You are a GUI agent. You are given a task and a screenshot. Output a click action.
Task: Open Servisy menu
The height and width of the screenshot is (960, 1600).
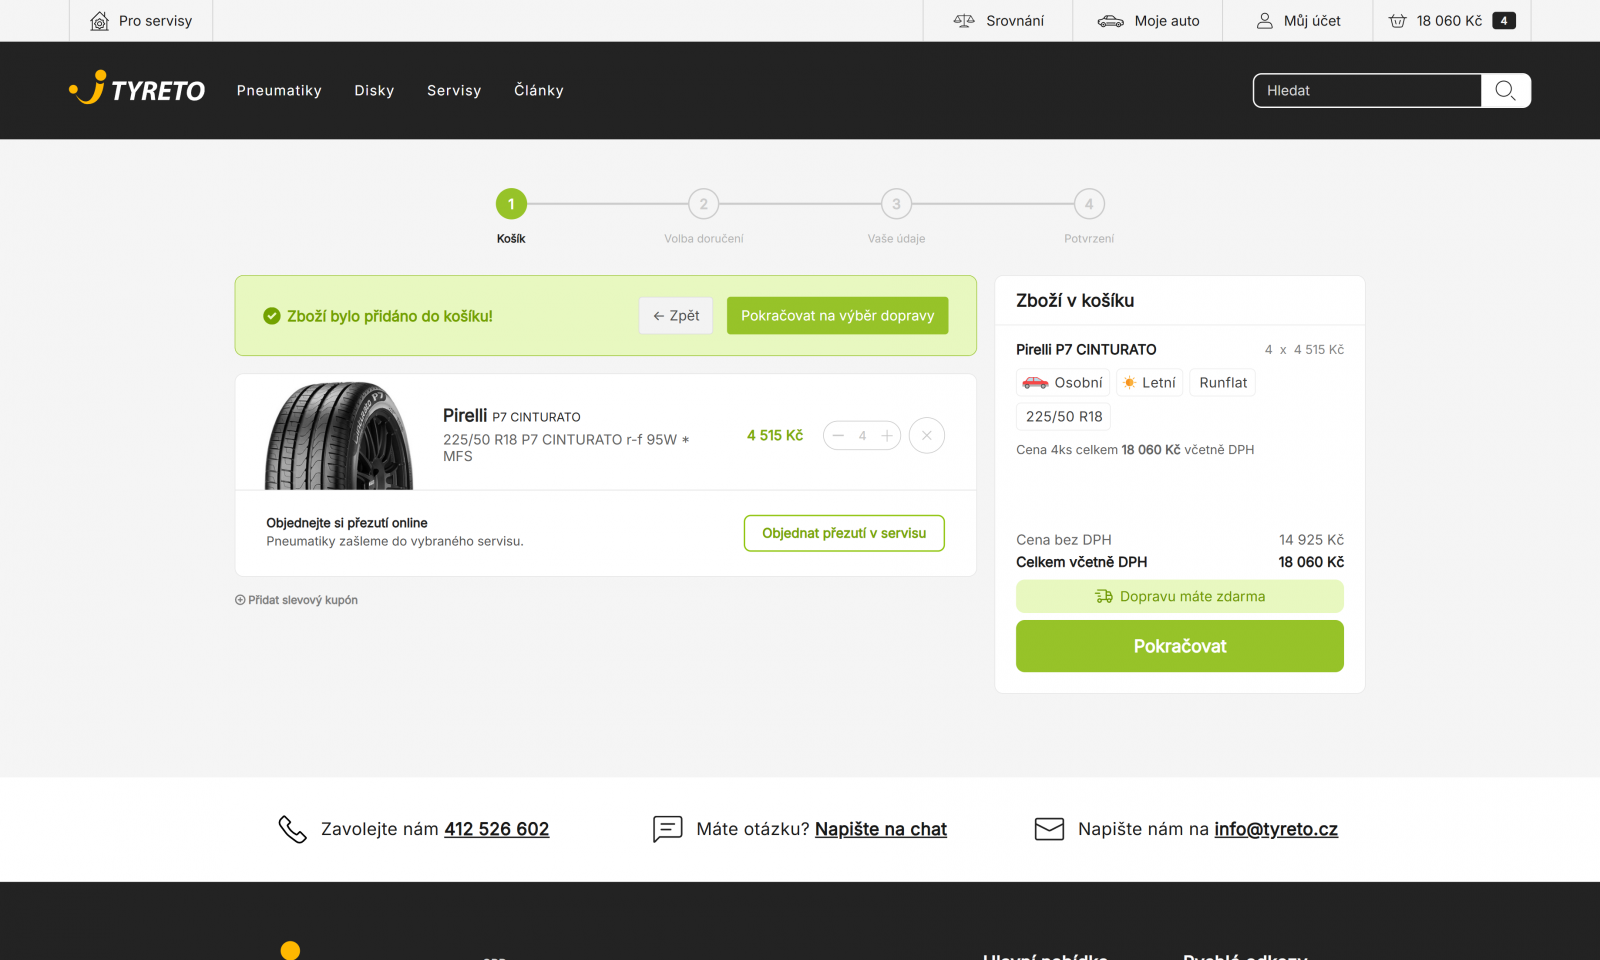454,90
